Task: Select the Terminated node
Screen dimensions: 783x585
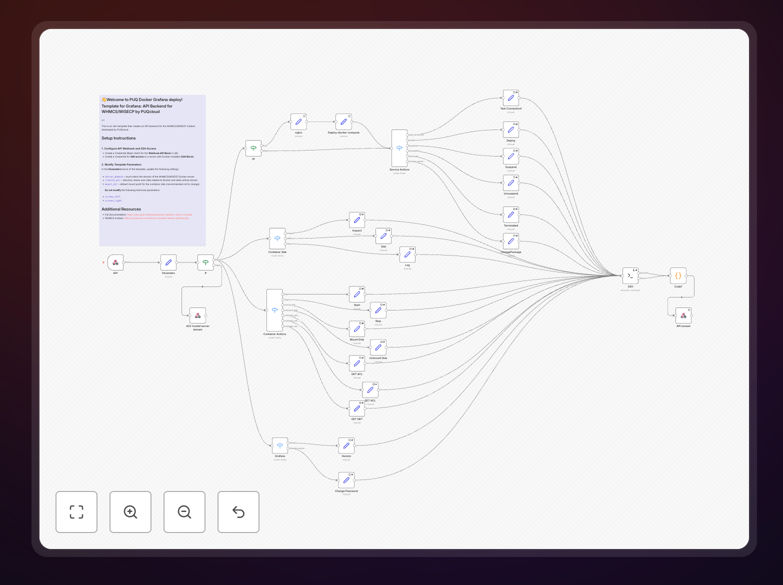Action: (x=511, y=215)
